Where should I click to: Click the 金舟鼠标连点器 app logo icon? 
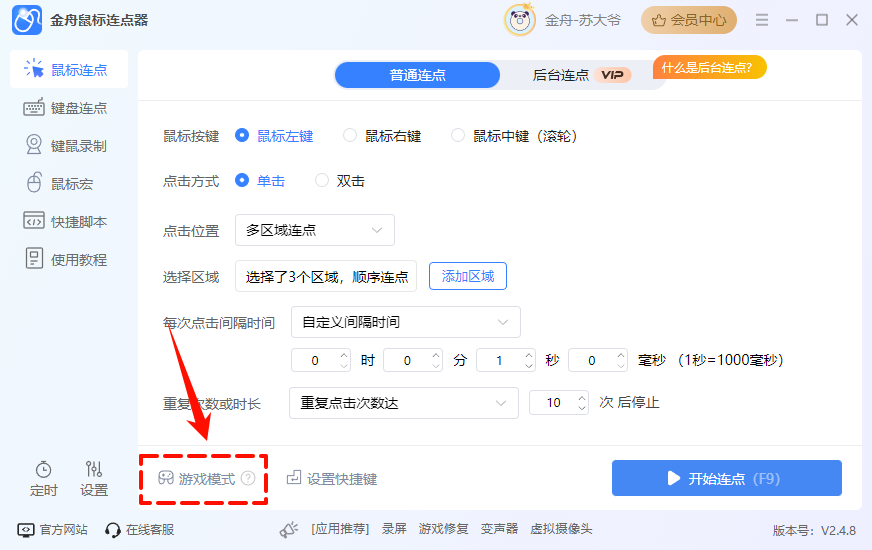tap(27, 20)
